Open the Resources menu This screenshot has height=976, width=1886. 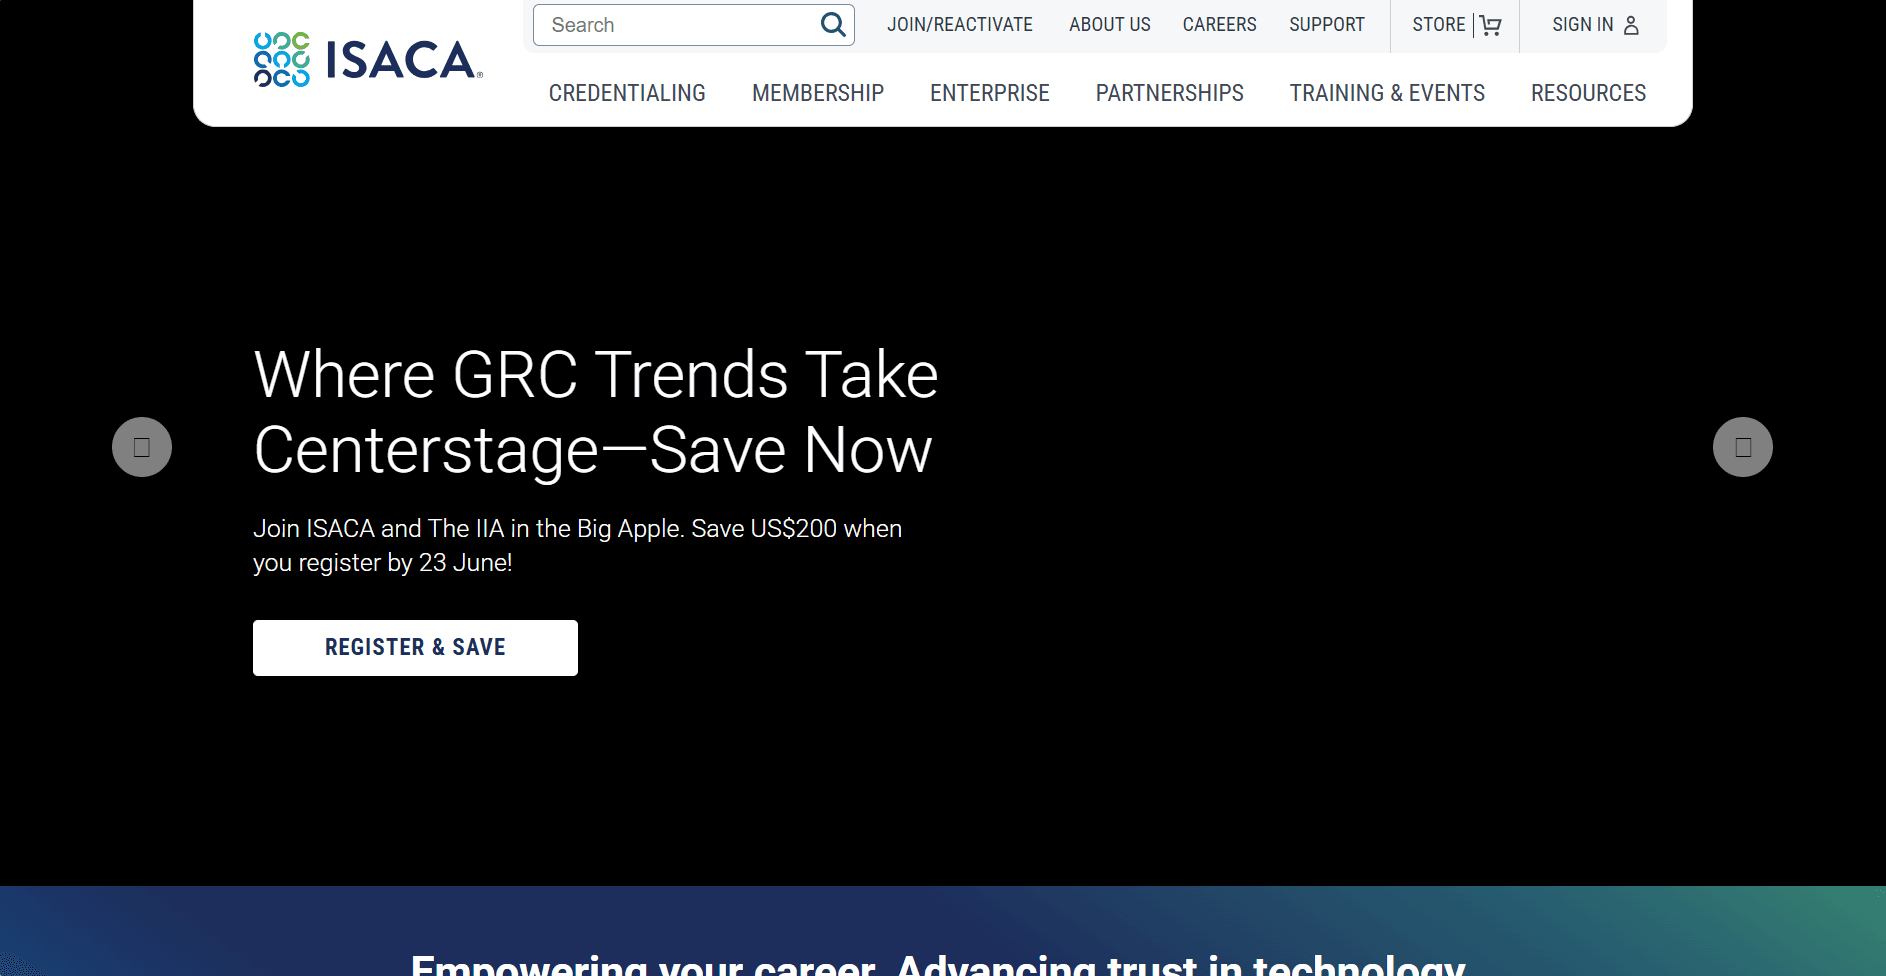click(x=1588, y=93)
